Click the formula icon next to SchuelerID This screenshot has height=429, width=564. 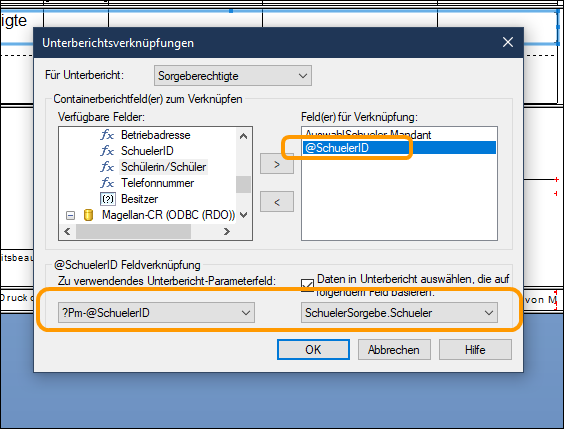pos(107,151)
